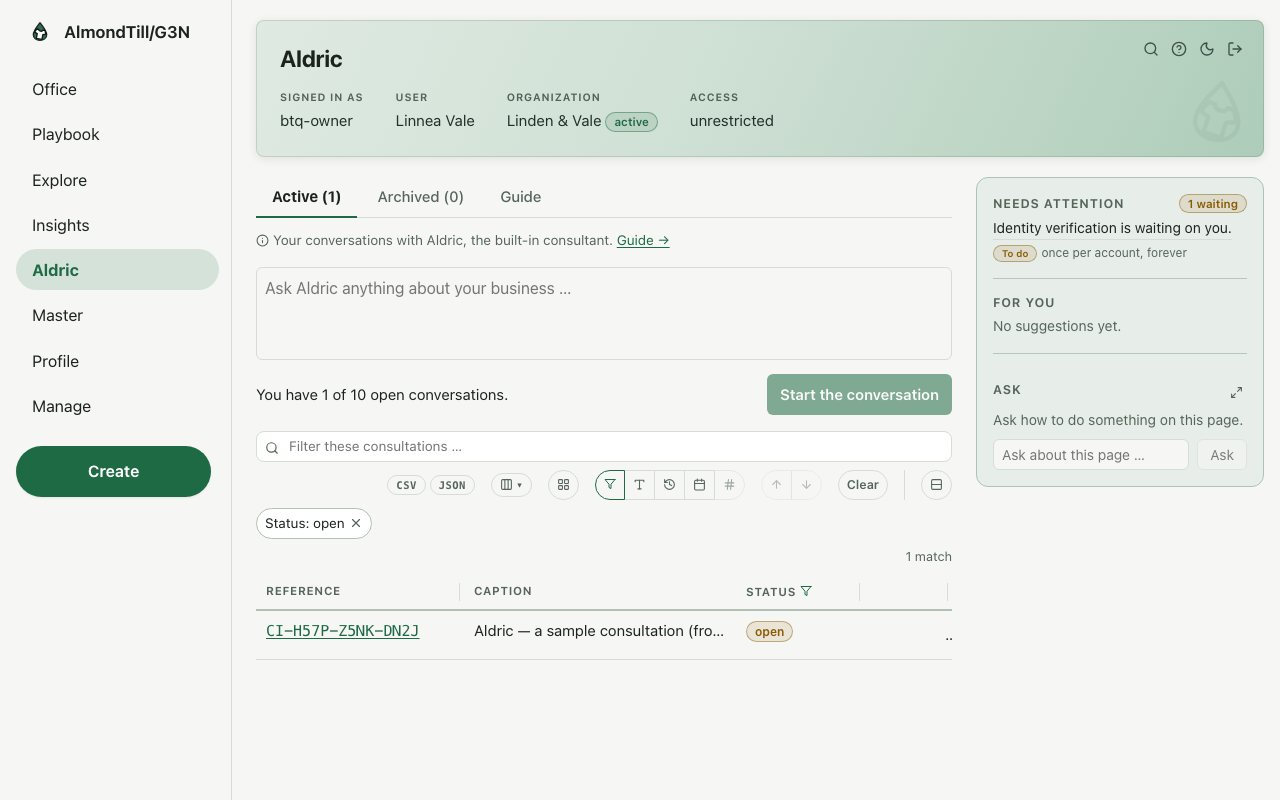The height and width of the screenshot is (800, 1280).
Task: Click the AlmondTill/G3N title text
Action: pyautogui.click(x=127, y=32)
